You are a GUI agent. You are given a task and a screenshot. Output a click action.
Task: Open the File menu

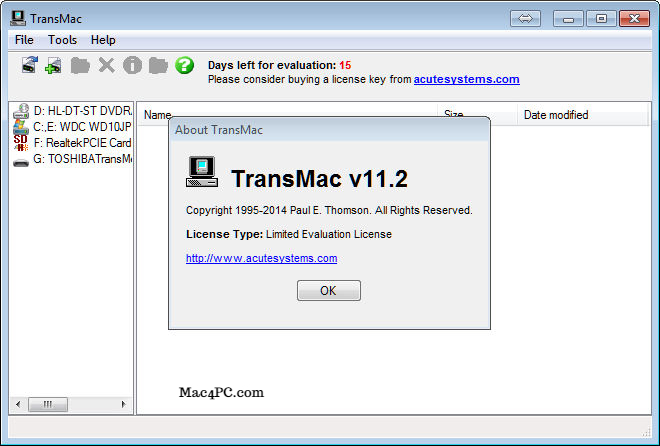click(24, 40)
